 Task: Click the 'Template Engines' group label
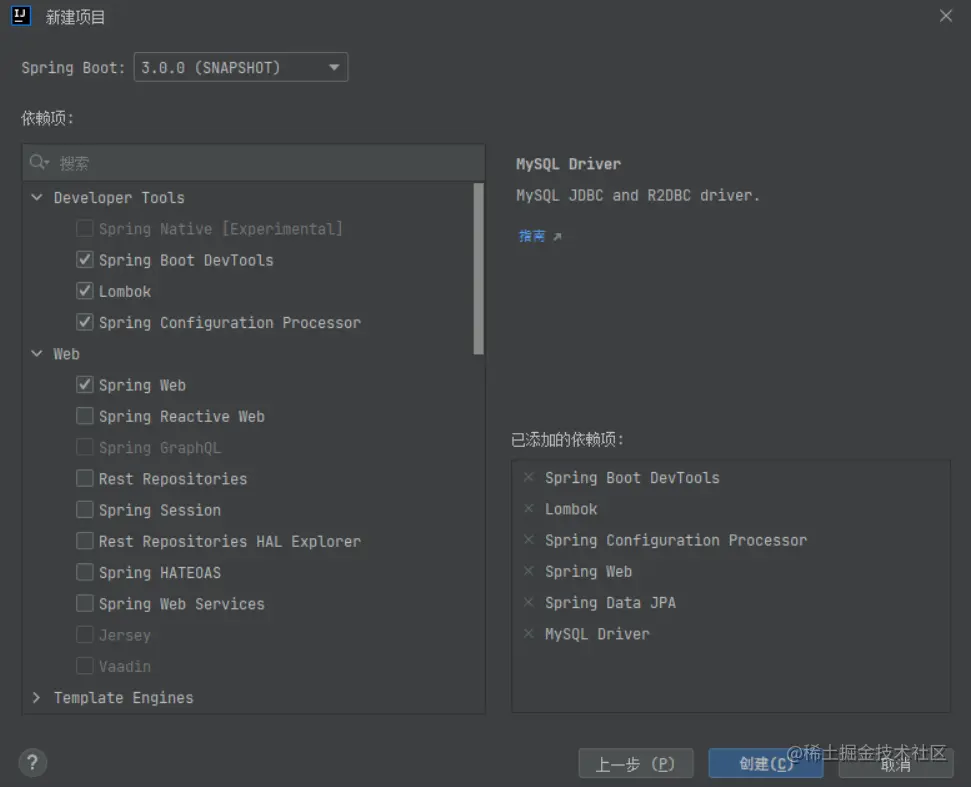click(x=123, y=697)
